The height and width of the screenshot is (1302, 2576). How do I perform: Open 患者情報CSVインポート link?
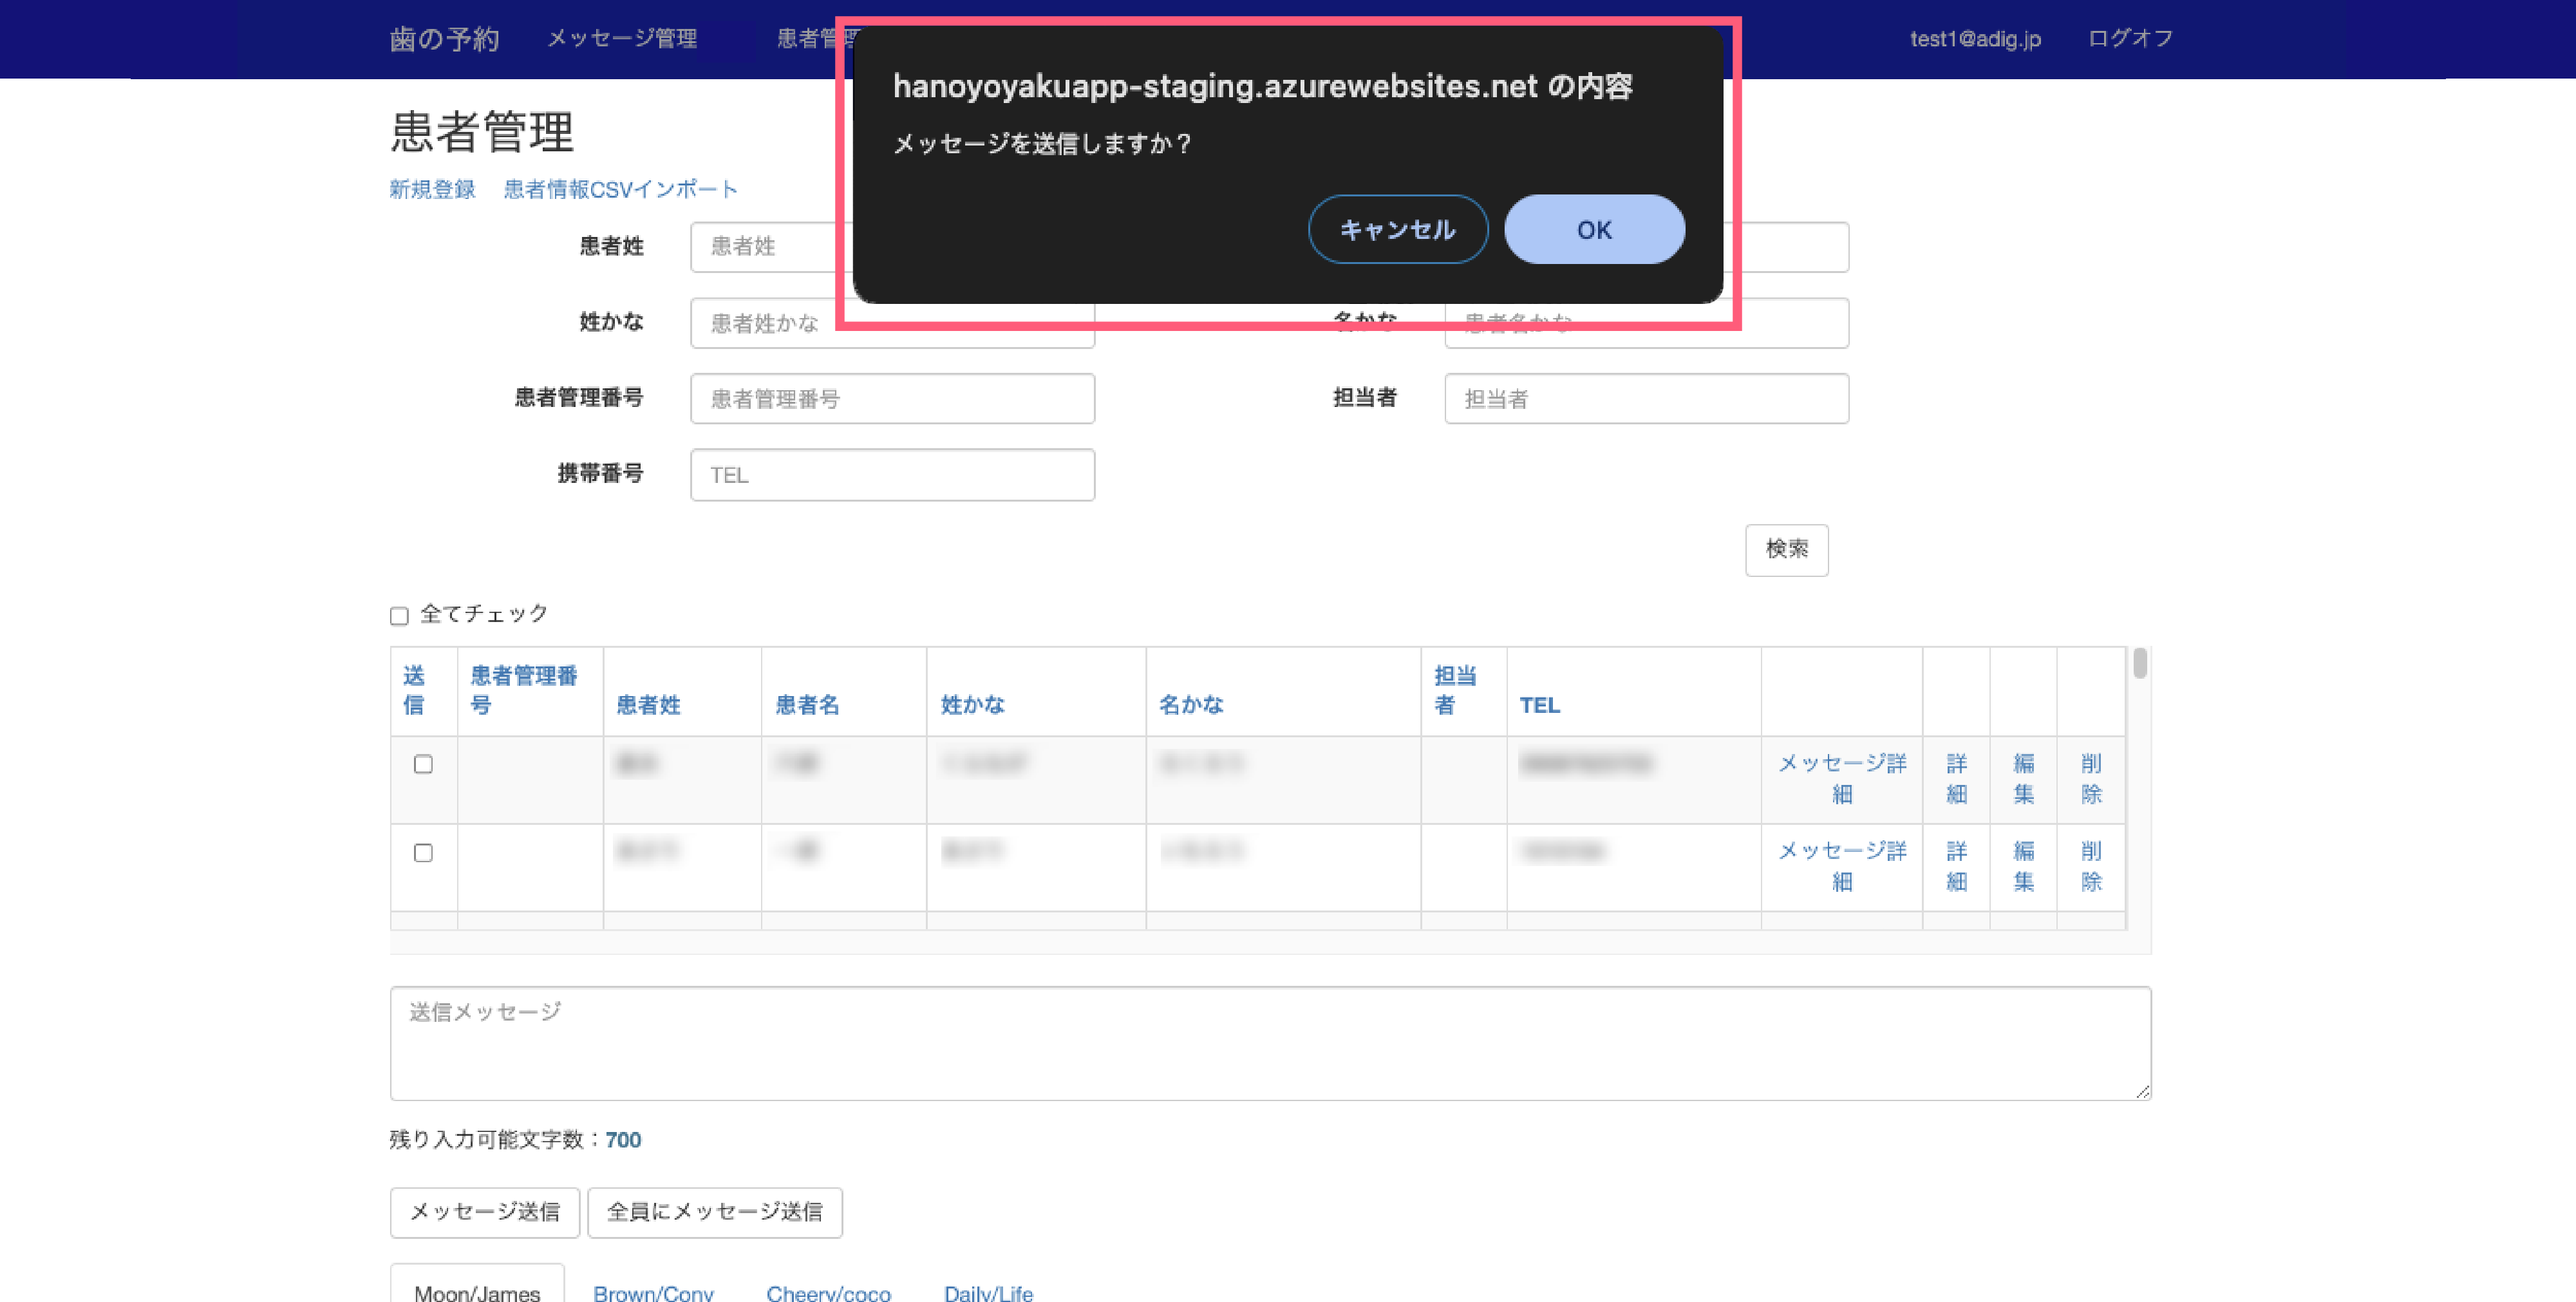pyautogui.click(x=620, y=189)
